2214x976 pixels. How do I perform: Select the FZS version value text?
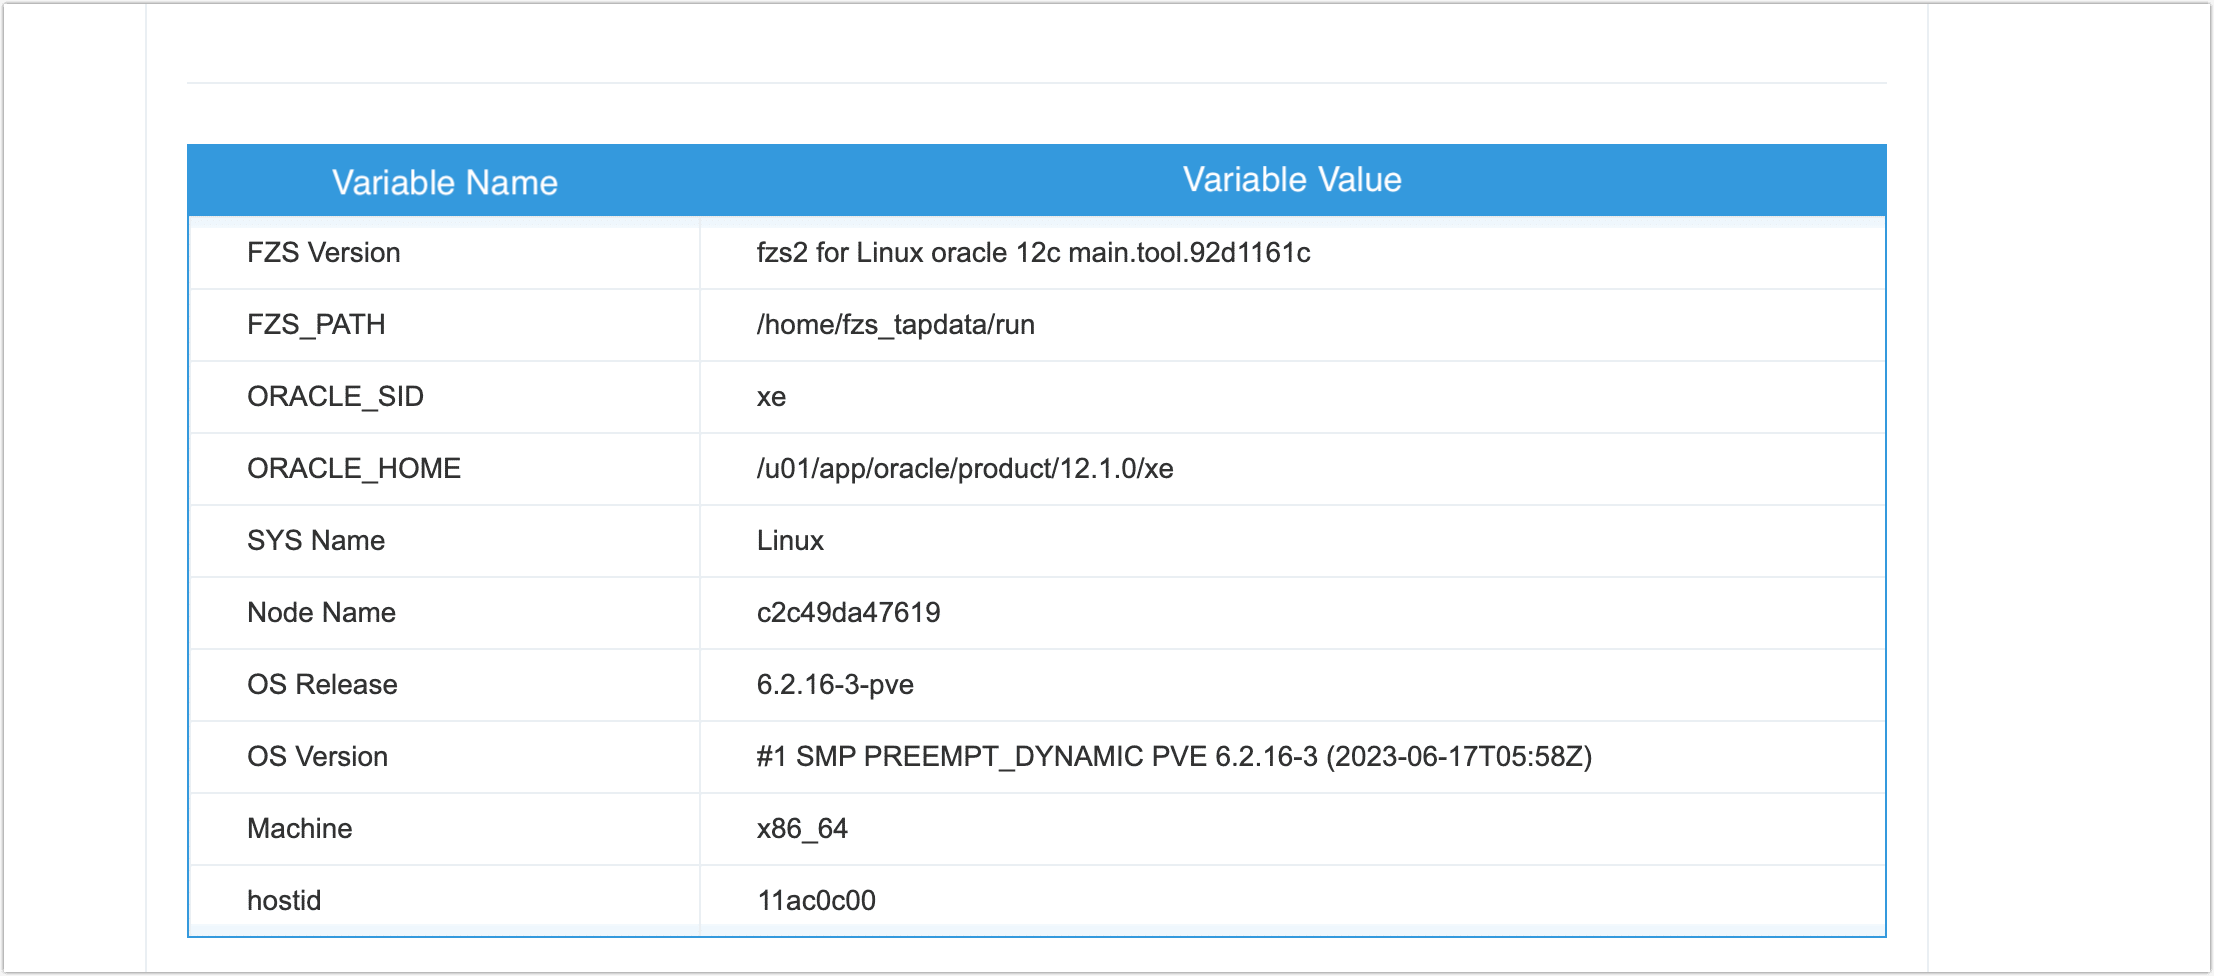(1034, 253)
